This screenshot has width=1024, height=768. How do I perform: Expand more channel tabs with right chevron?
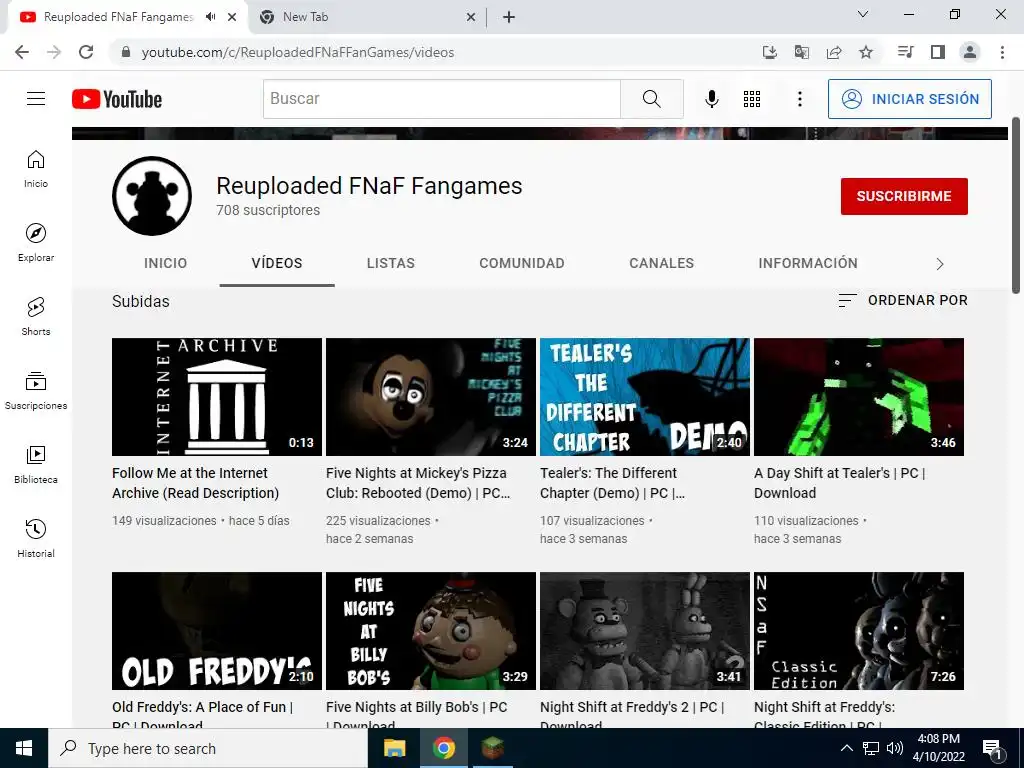(940, 264)
